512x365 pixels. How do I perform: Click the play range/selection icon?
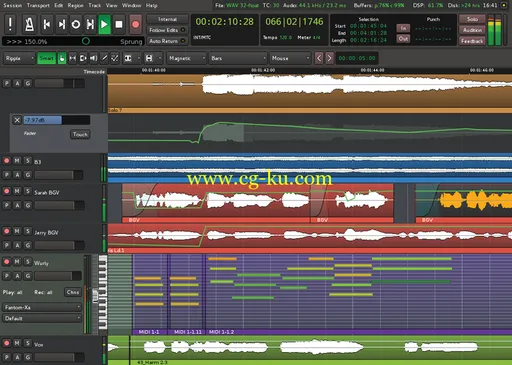coord(90,24)
